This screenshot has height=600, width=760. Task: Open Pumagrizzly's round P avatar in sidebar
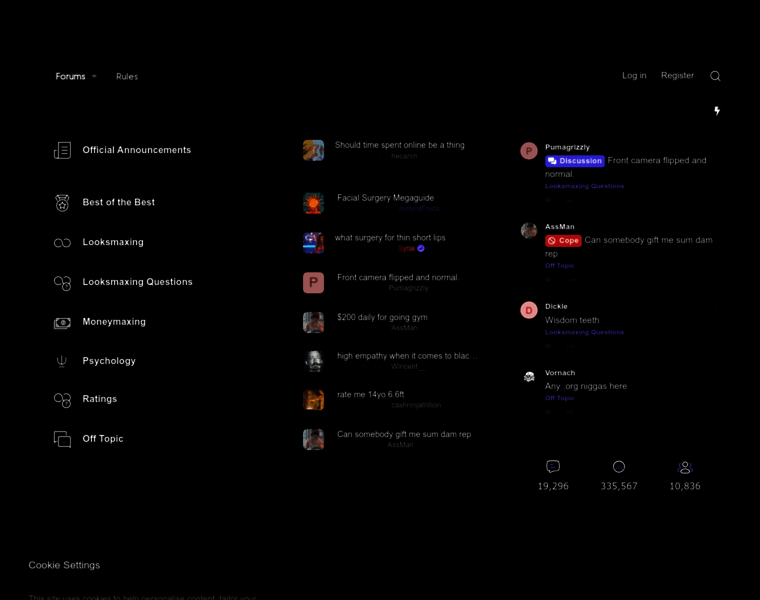click(x=529, y=151)
